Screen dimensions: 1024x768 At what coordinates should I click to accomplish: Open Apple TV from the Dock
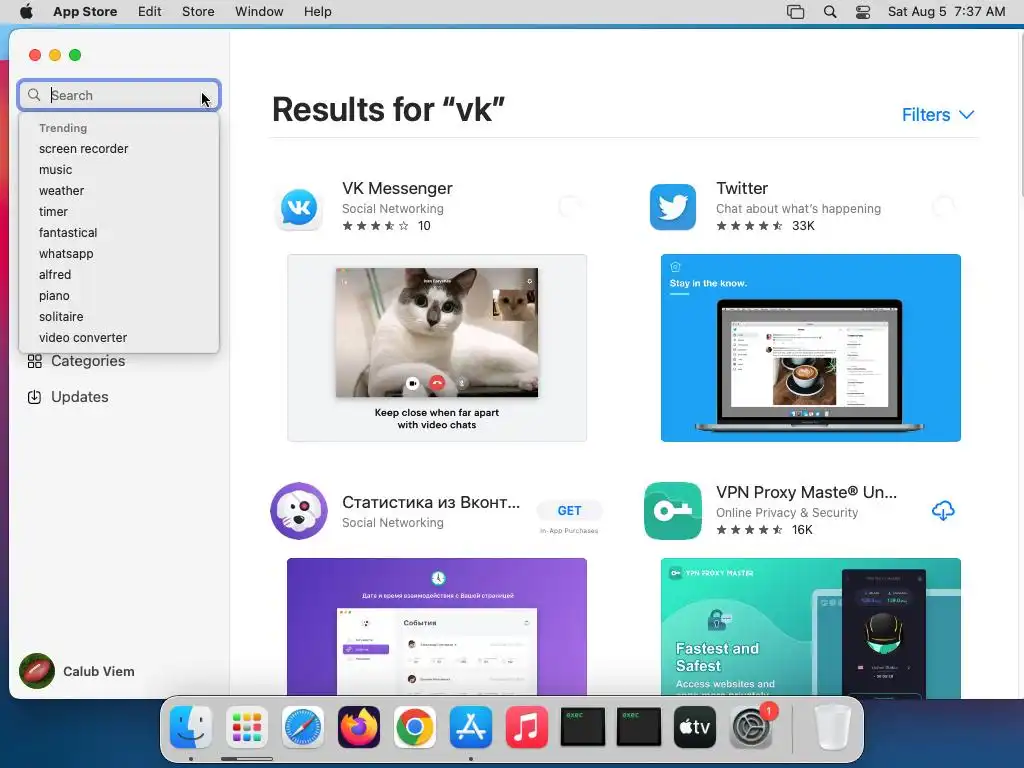point(695,727)
